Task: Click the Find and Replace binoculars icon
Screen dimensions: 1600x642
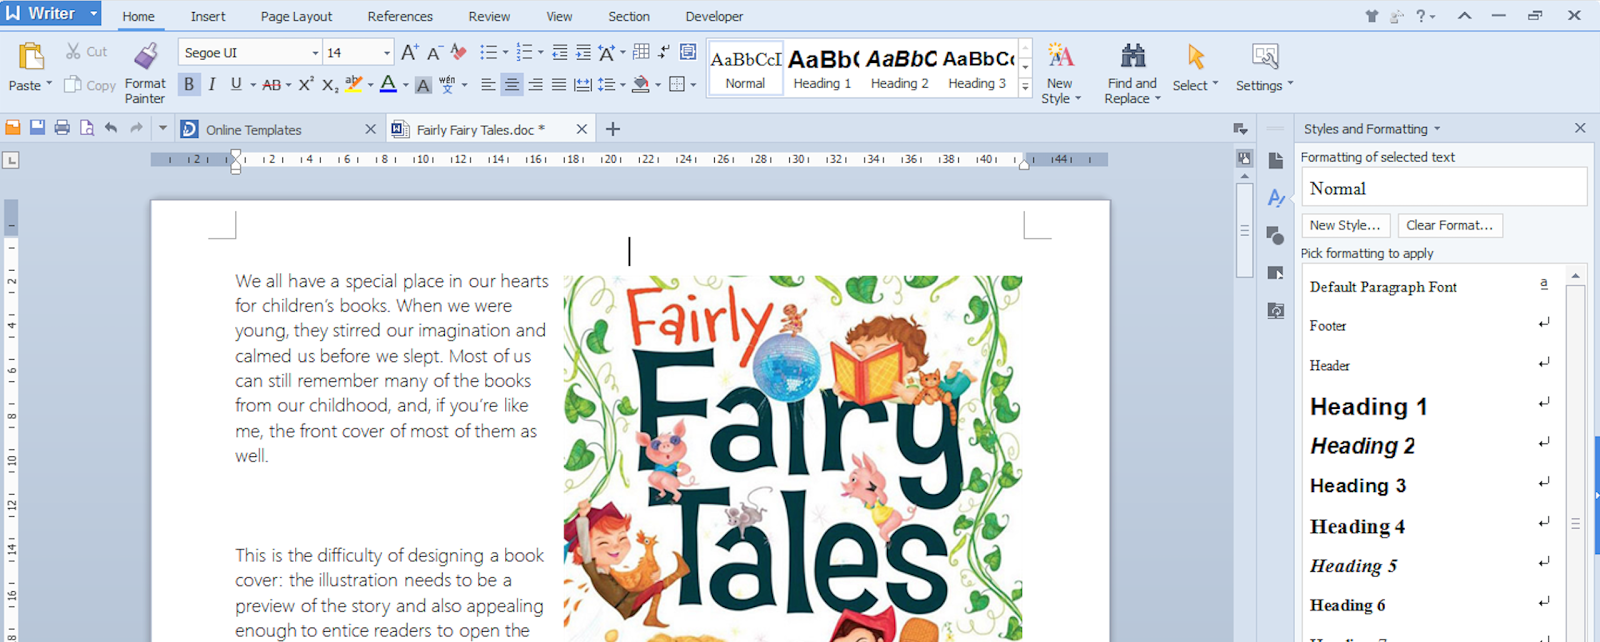Action: 1132,56
